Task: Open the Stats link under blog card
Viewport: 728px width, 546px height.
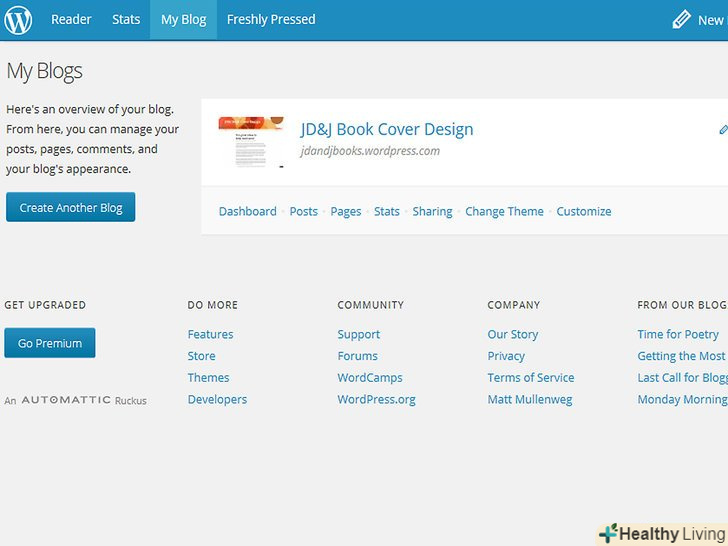Action: click(387, 211)
